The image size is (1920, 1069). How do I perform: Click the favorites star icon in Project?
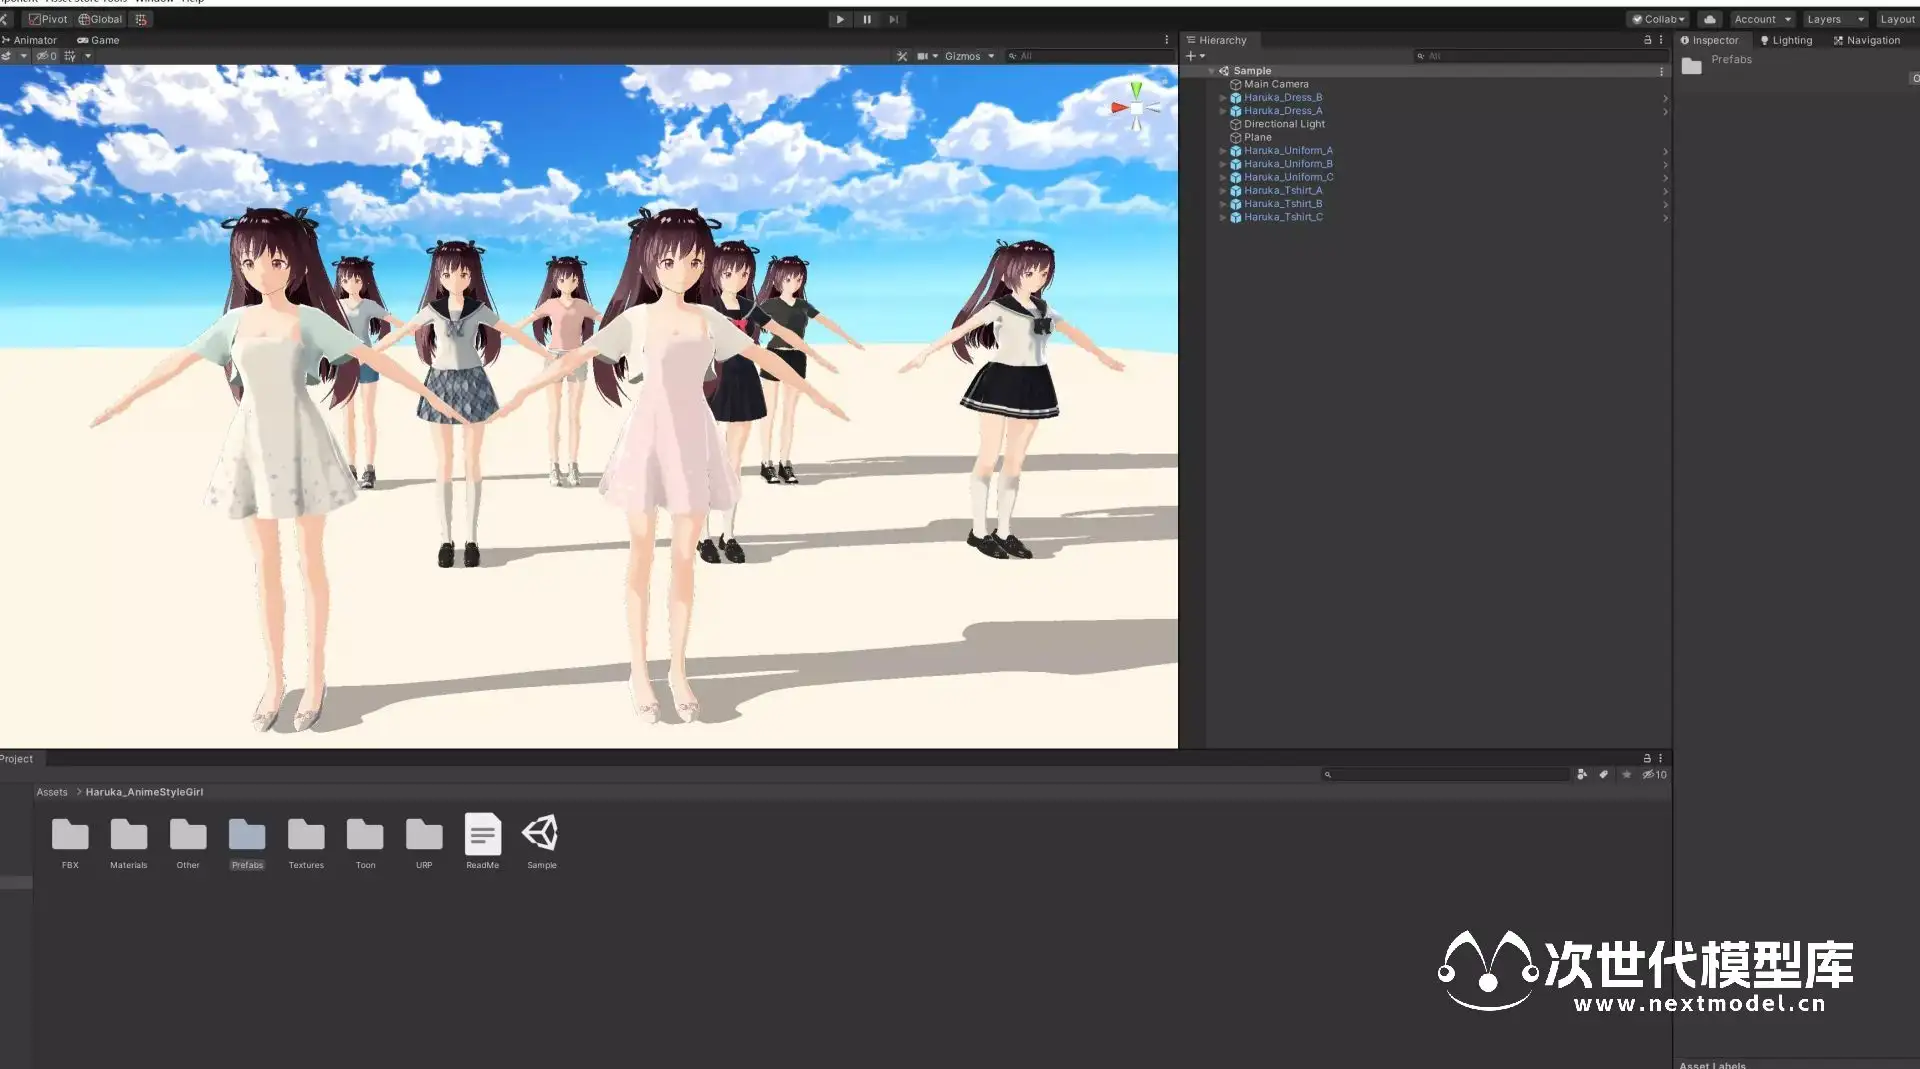pyautogui.click(x=1626, y=774)
